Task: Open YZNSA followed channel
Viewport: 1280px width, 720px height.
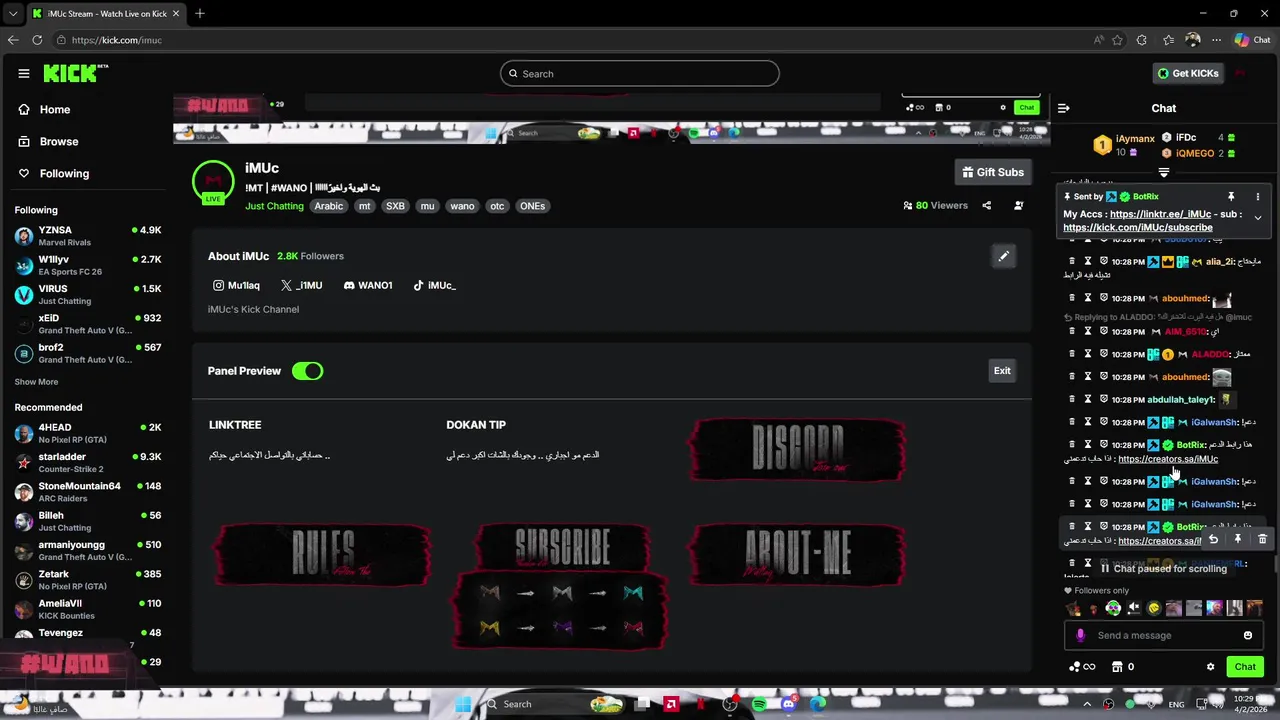Action: coord(87,236)
